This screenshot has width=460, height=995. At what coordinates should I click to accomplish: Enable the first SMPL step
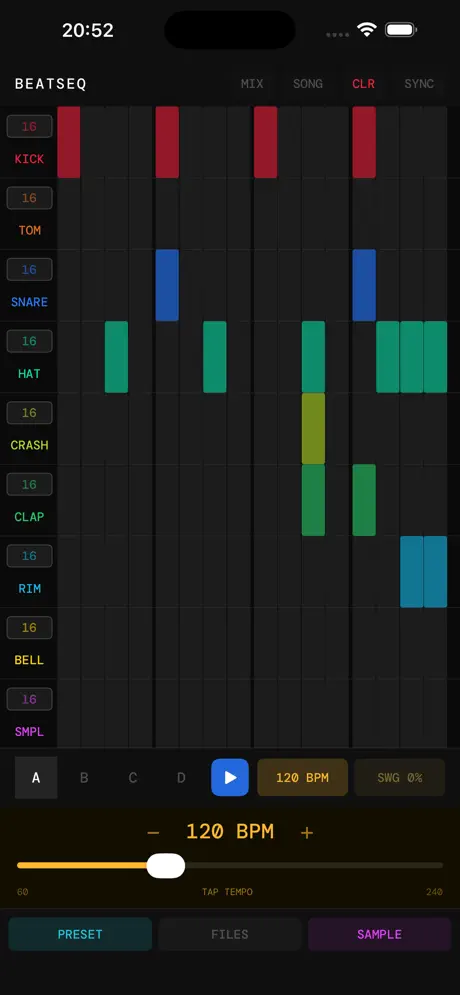(x=69, y=714)
